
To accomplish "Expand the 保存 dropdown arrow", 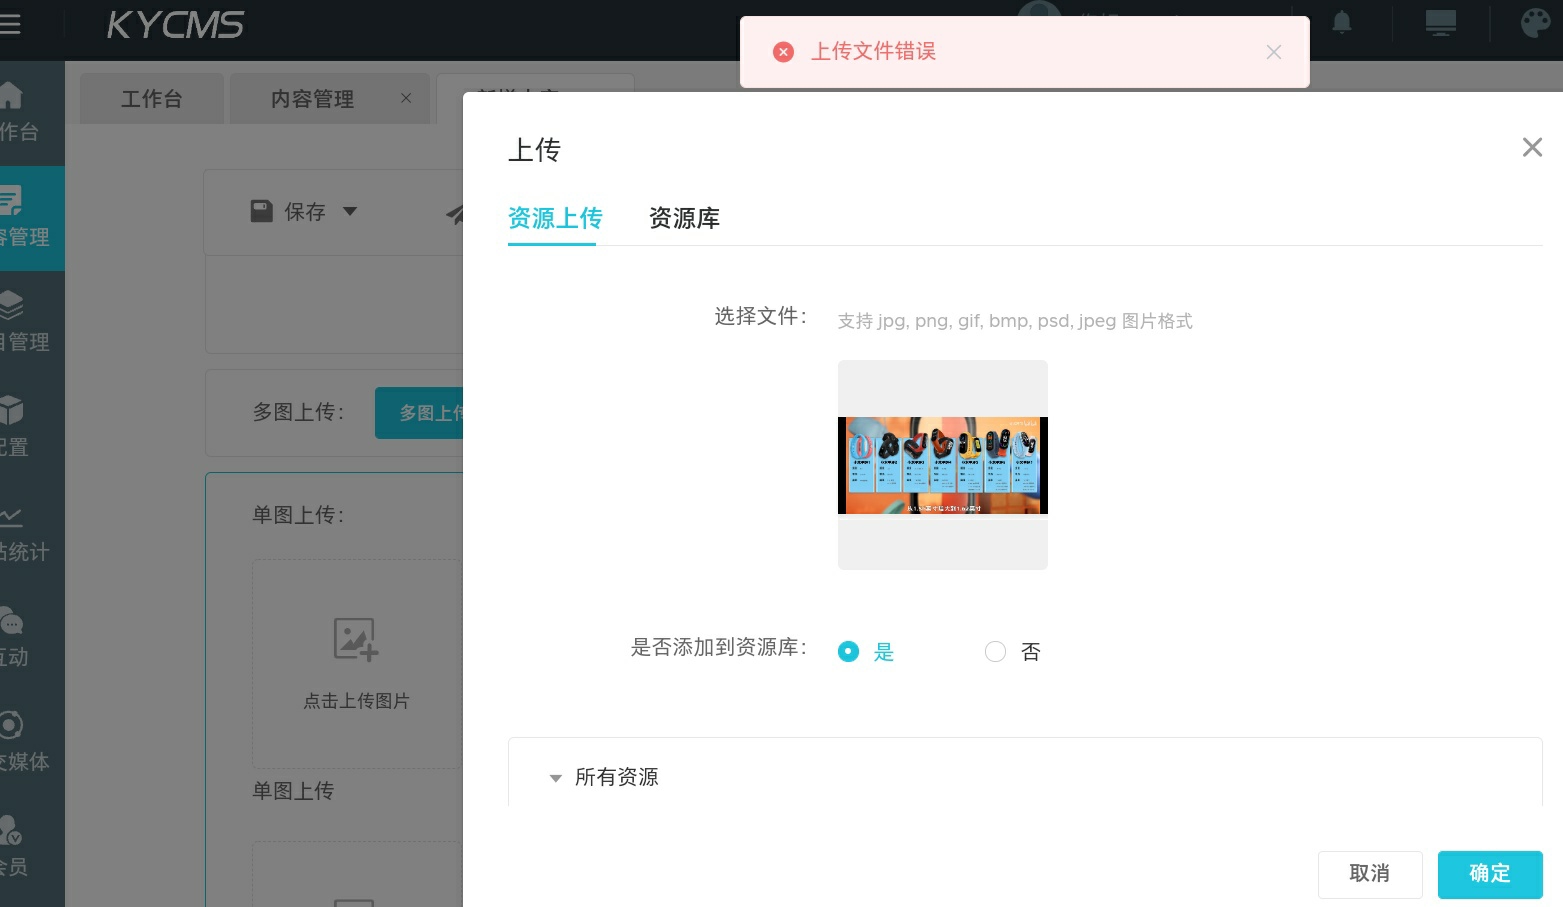I will click(x=350, y=211).
